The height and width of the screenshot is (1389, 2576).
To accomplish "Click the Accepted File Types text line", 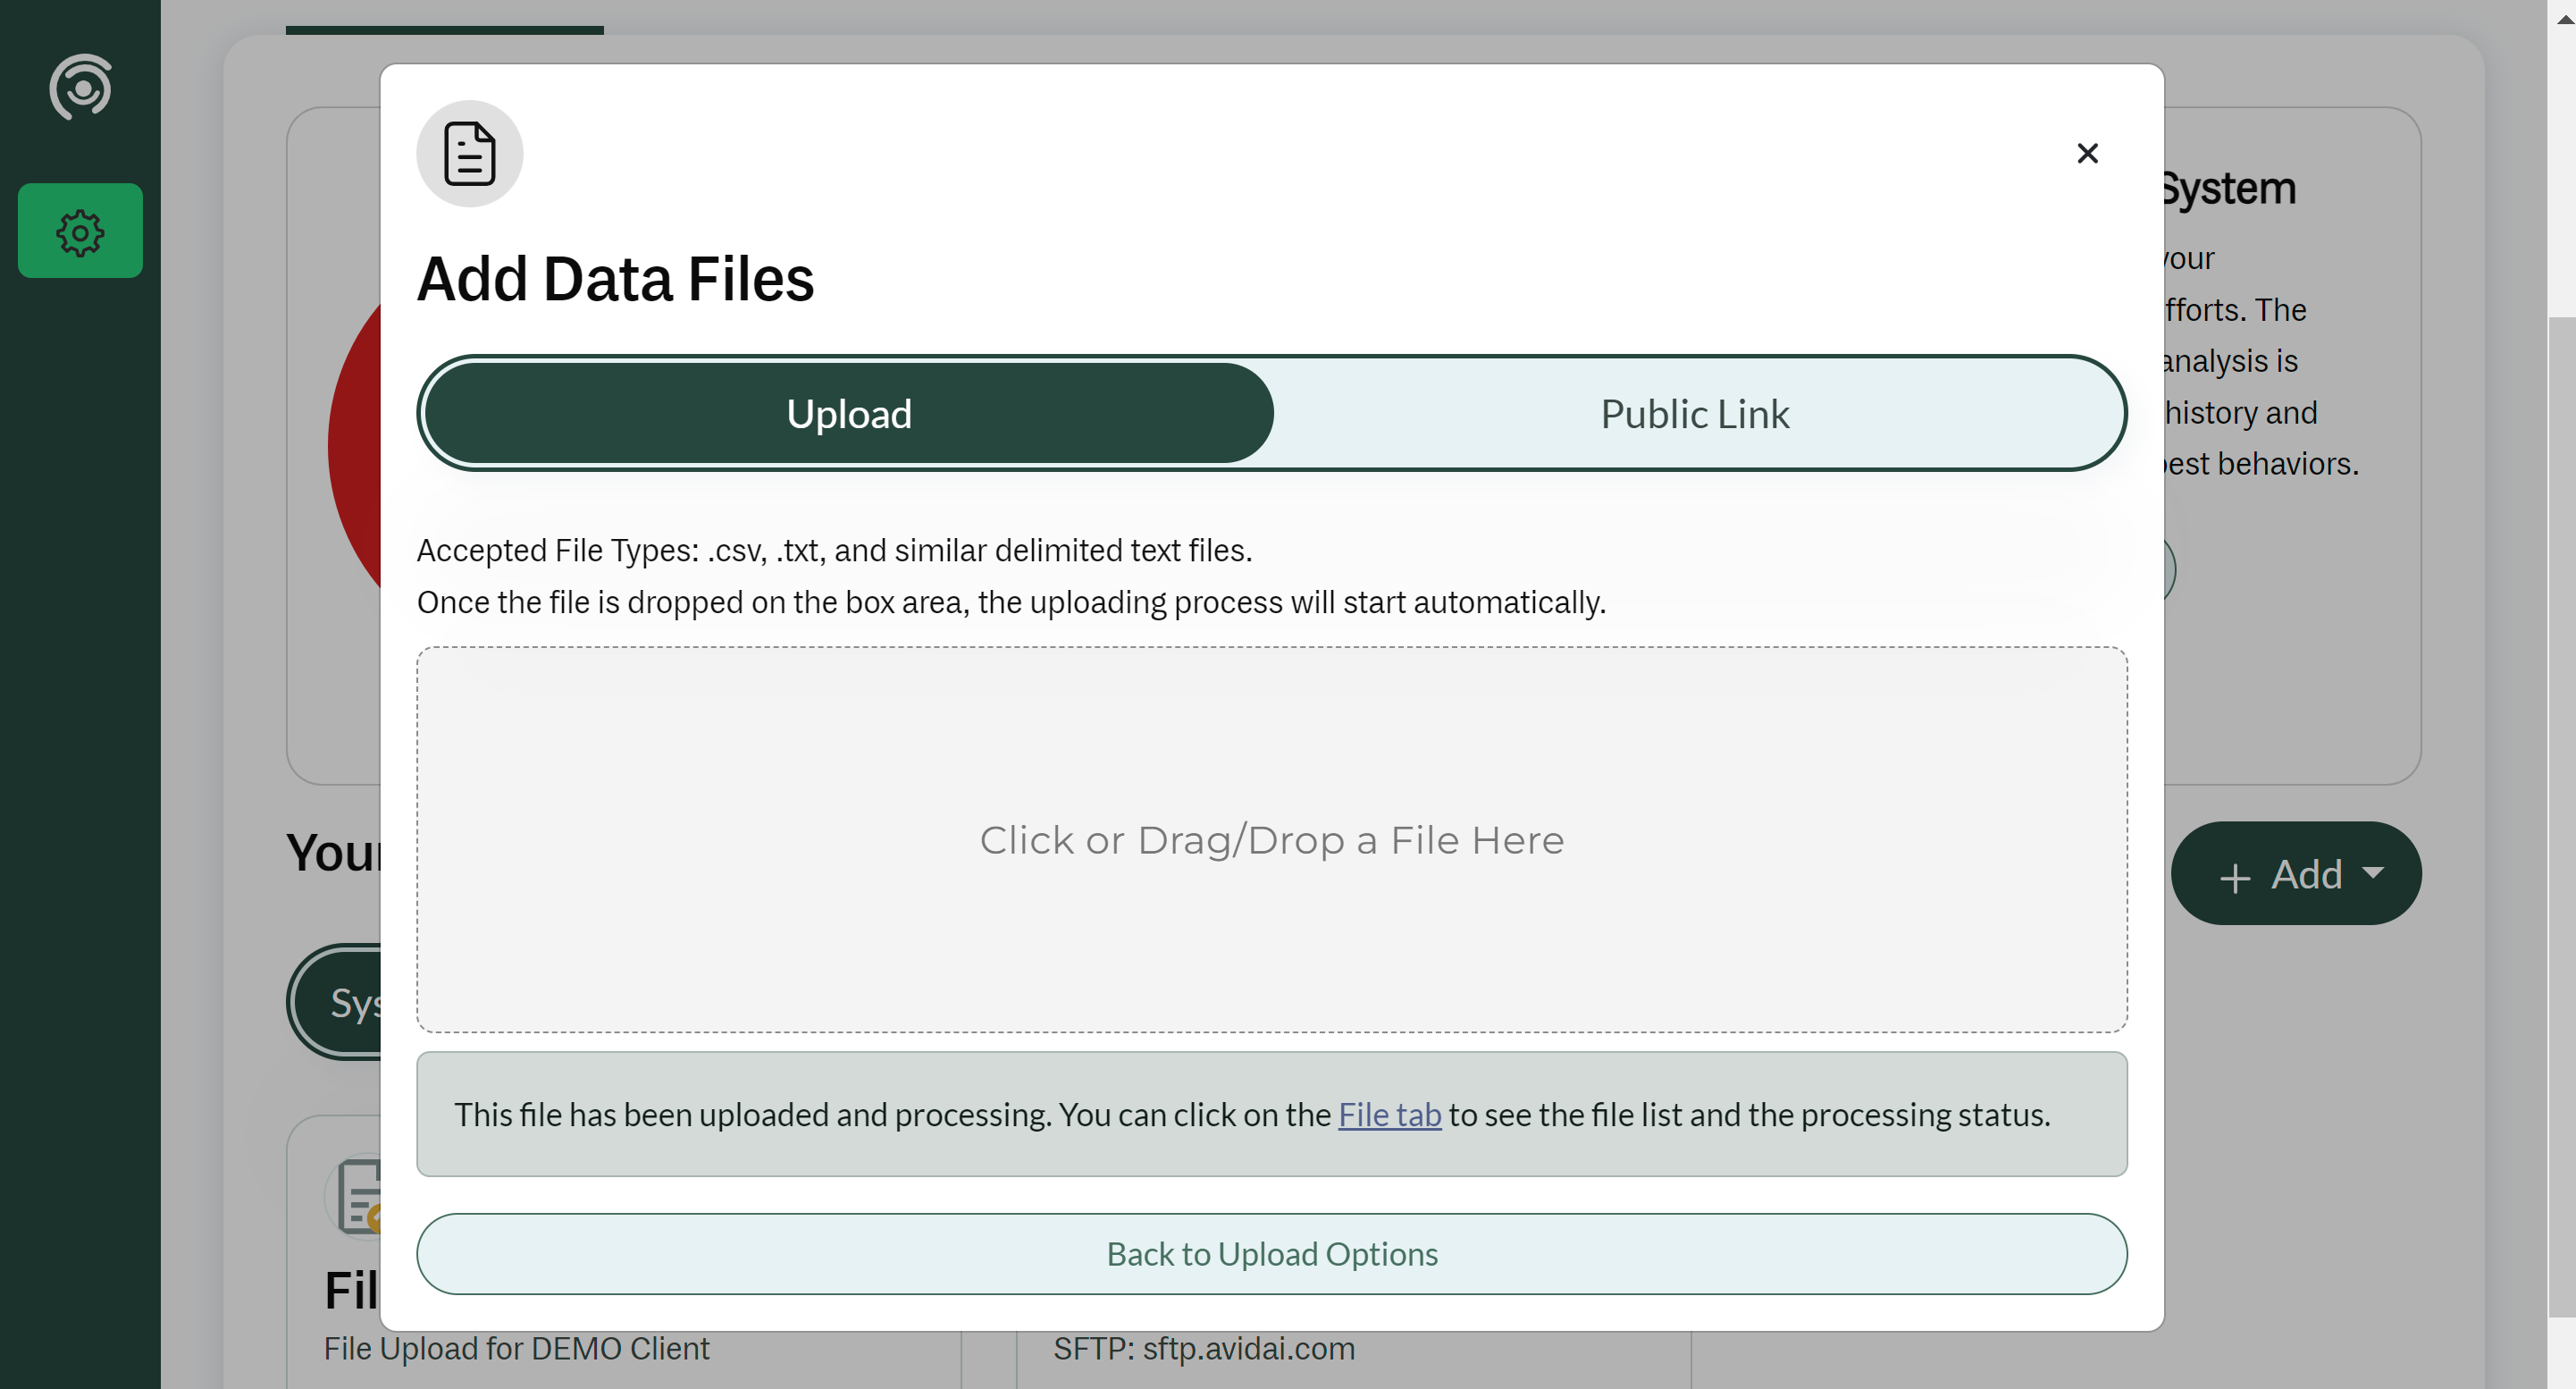I will (x=834, y=550).
